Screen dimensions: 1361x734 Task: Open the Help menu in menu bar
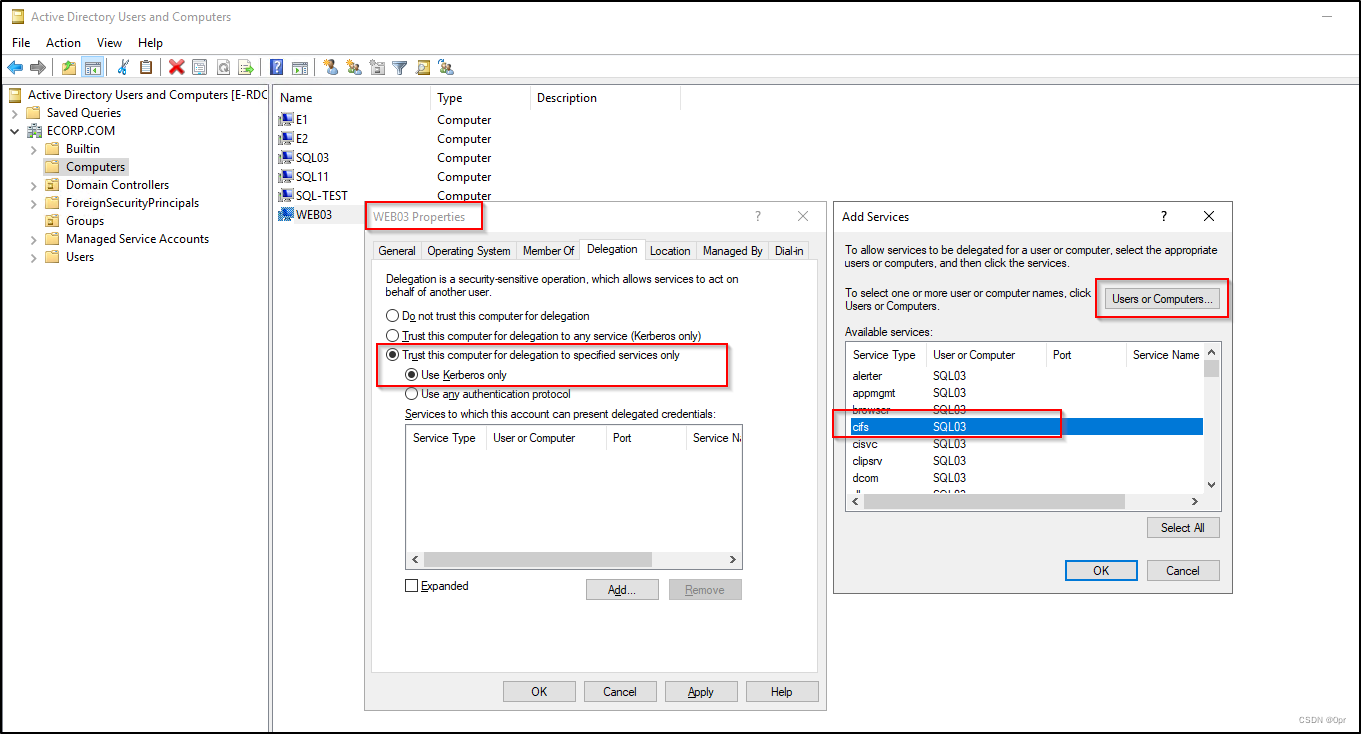click(x=151, y=43)
